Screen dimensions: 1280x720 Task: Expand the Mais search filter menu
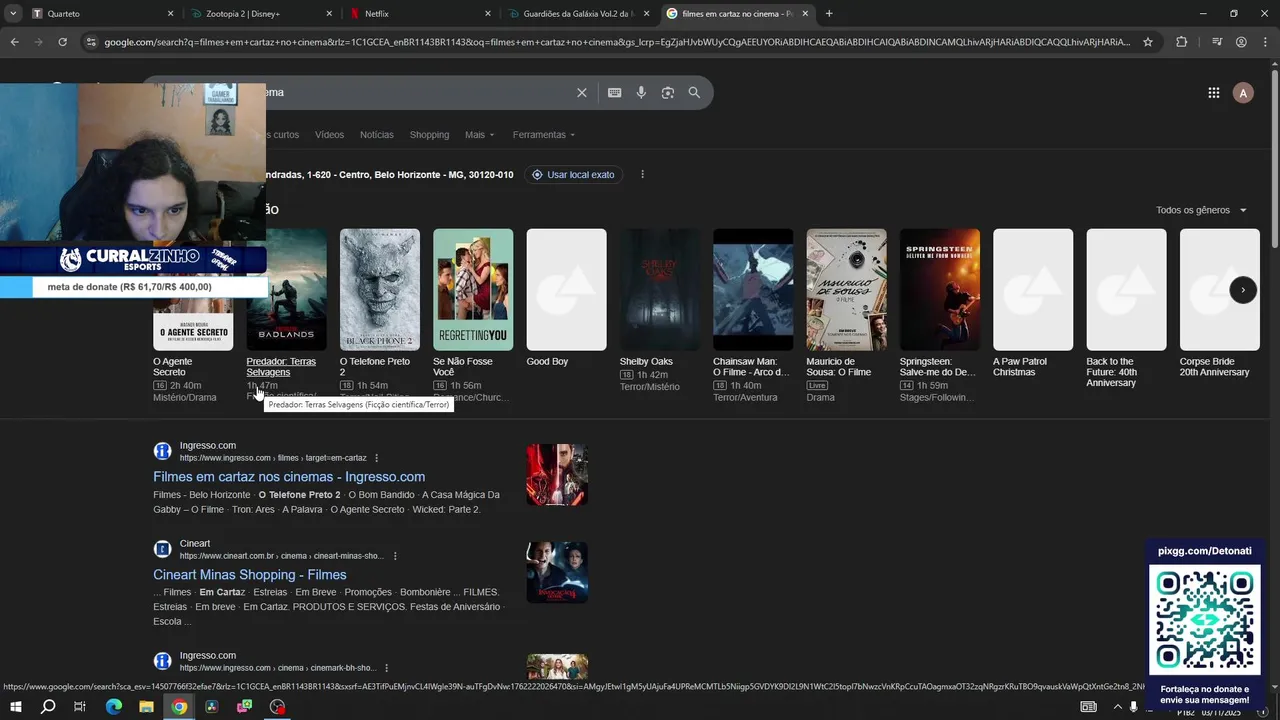click(x=479, y=135)
